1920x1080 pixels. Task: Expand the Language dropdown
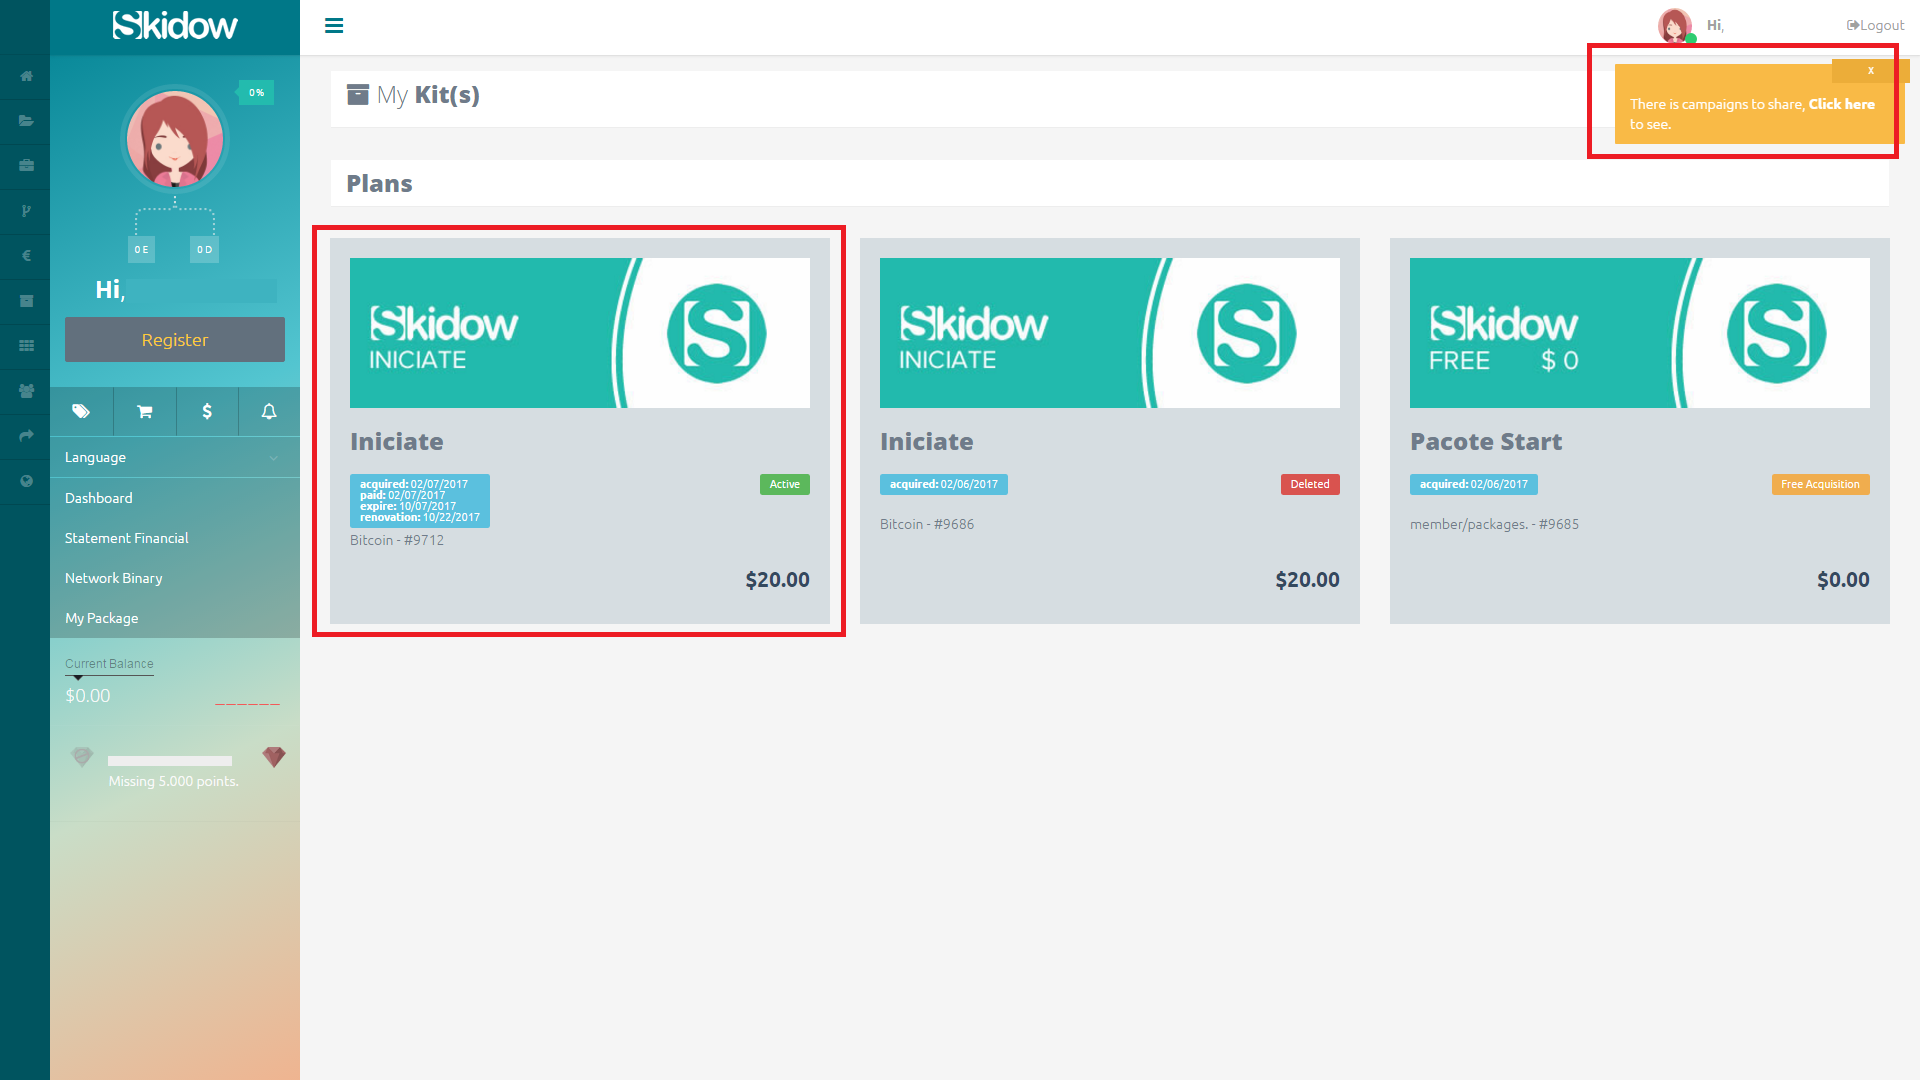pyautogui.click(x=175, y=457)
